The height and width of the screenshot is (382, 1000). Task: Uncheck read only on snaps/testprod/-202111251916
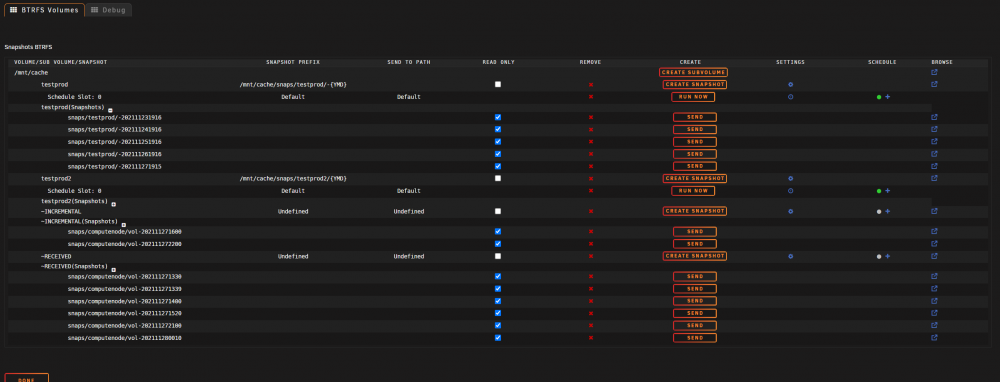(x=497, y=142)
